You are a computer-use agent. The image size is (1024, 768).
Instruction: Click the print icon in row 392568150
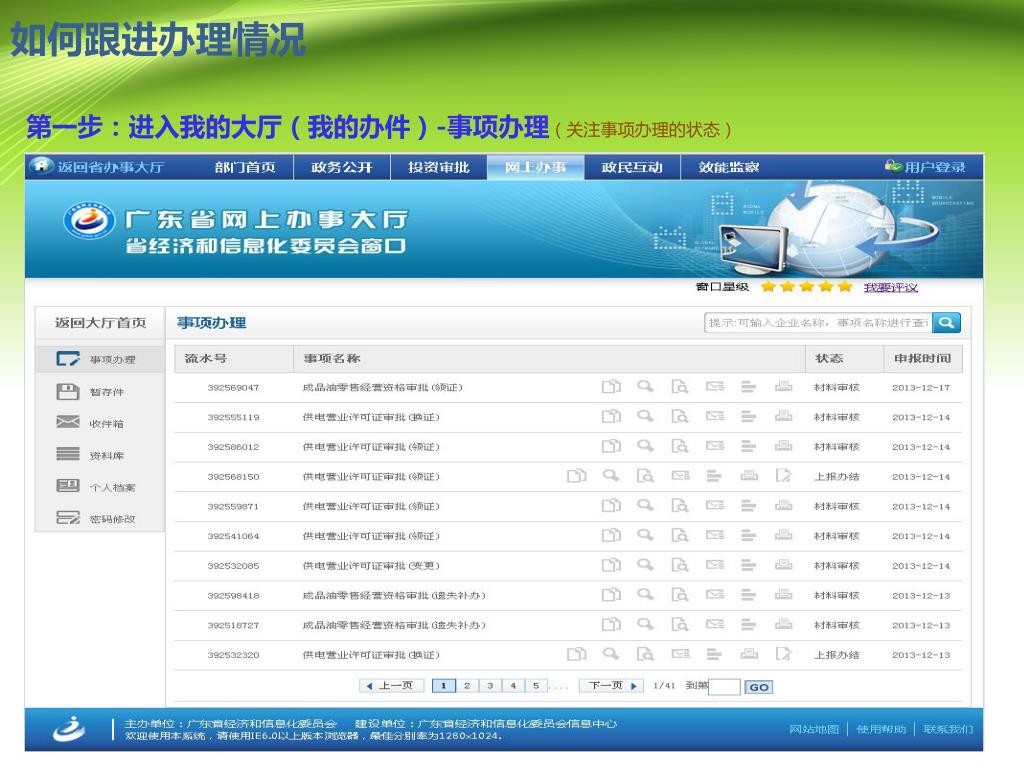click(749, 475)
